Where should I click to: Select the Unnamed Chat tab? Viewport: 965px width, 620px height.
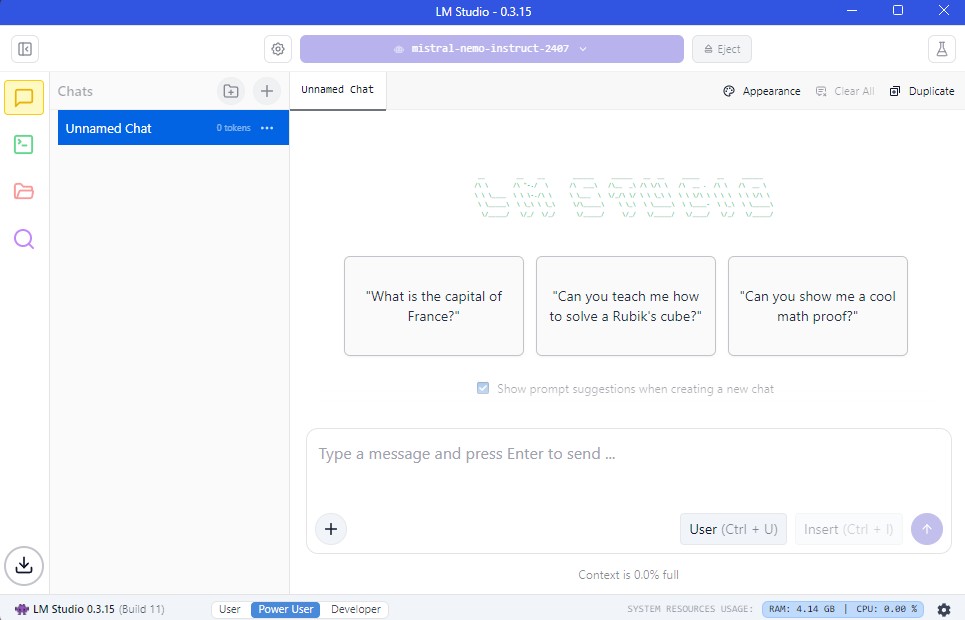pos(337,90)
